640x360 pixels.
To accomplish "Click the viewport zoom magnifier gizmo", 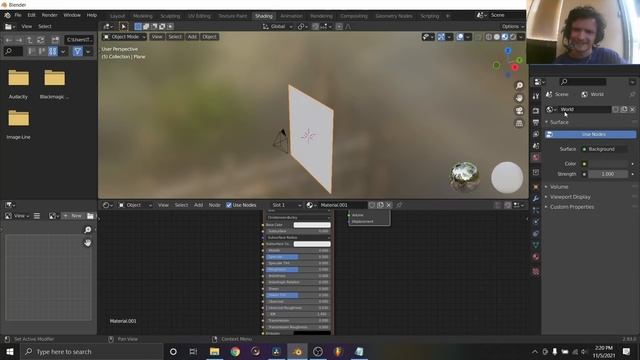I will coord(519,85).
